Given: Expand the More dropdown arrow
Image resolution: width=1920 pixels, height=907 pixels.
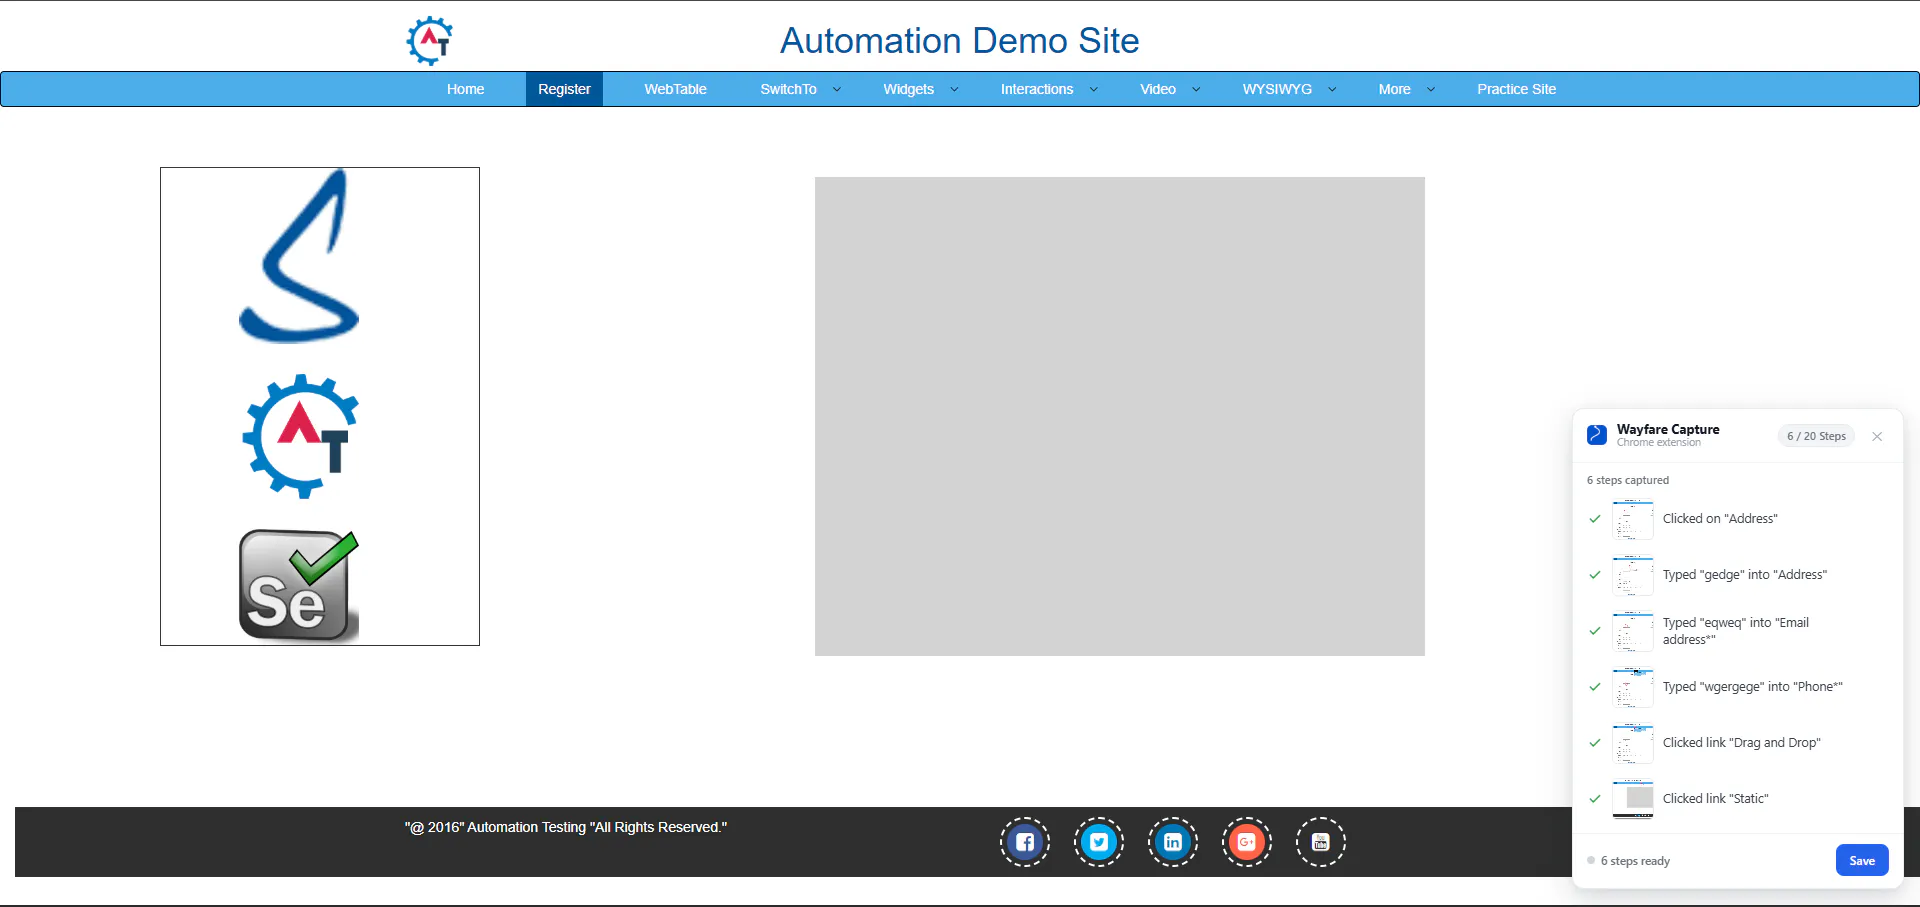Looking at the screenshot, I should point(1431,89).
